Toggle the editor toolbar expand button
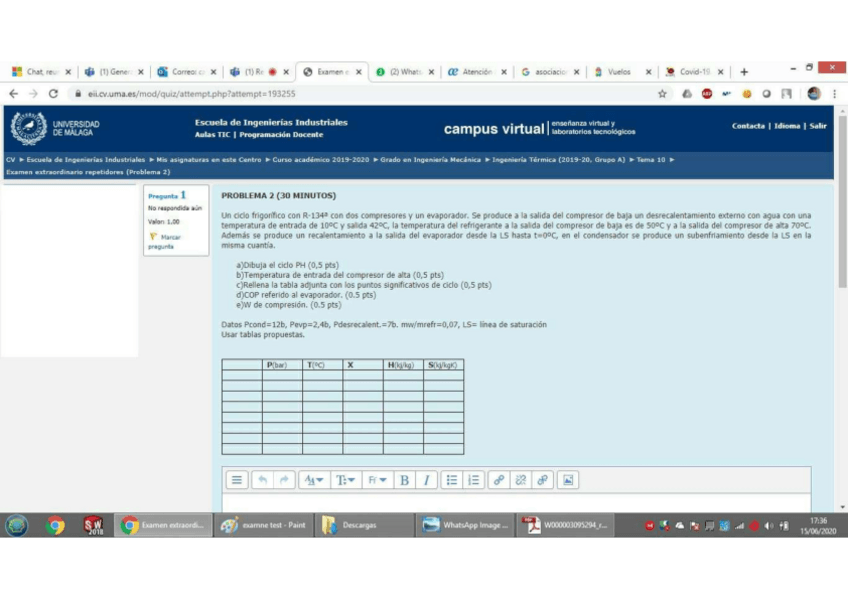Viewport: 848px width, 599px height. click(237, 480)
